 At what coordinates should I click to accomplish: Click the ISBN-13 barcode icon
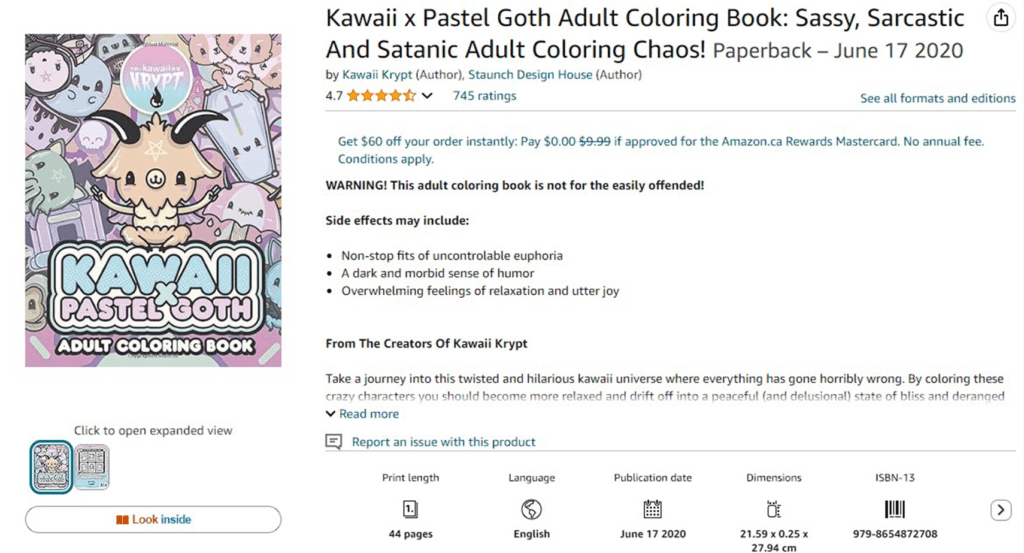(x=894, y=509)
